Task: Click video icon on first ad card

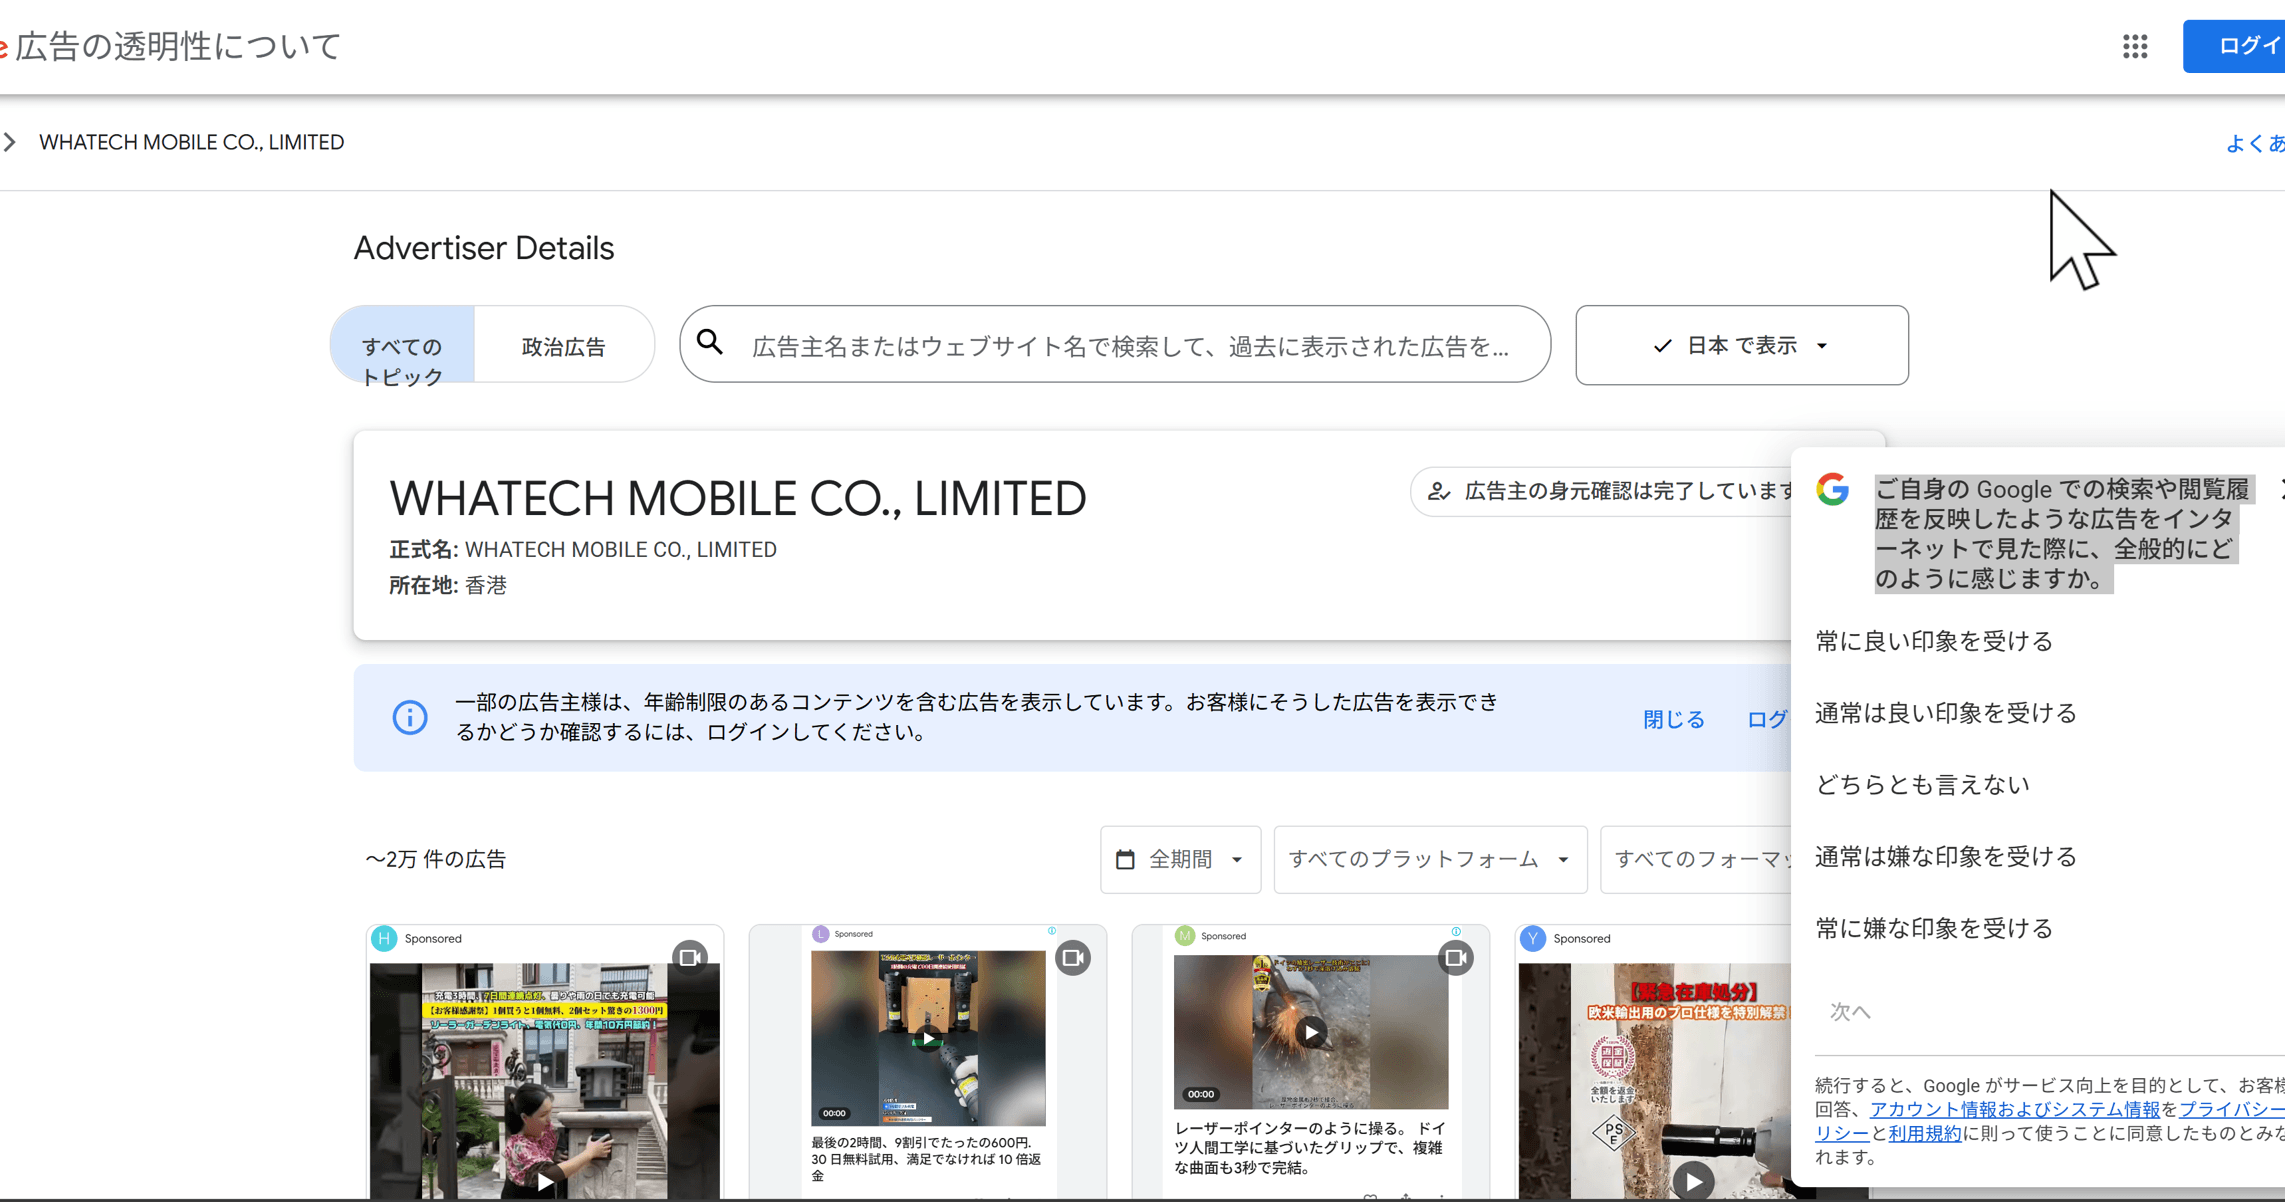Action: pyautogui.click(x=690, y=958)
